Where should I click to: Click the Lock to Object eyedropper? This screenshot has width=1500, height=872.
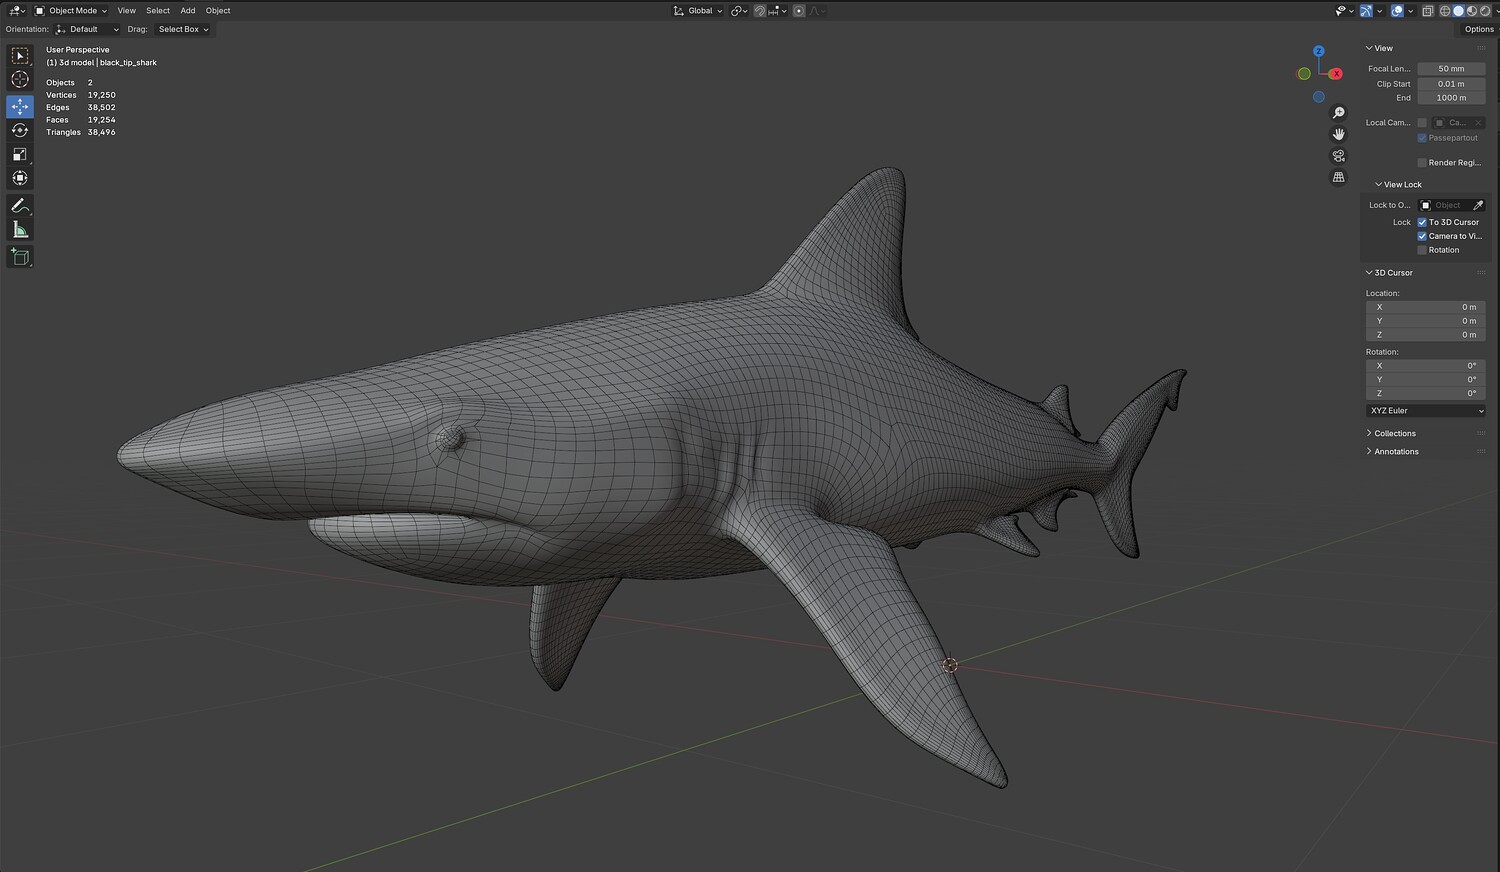coord(1478,205)
